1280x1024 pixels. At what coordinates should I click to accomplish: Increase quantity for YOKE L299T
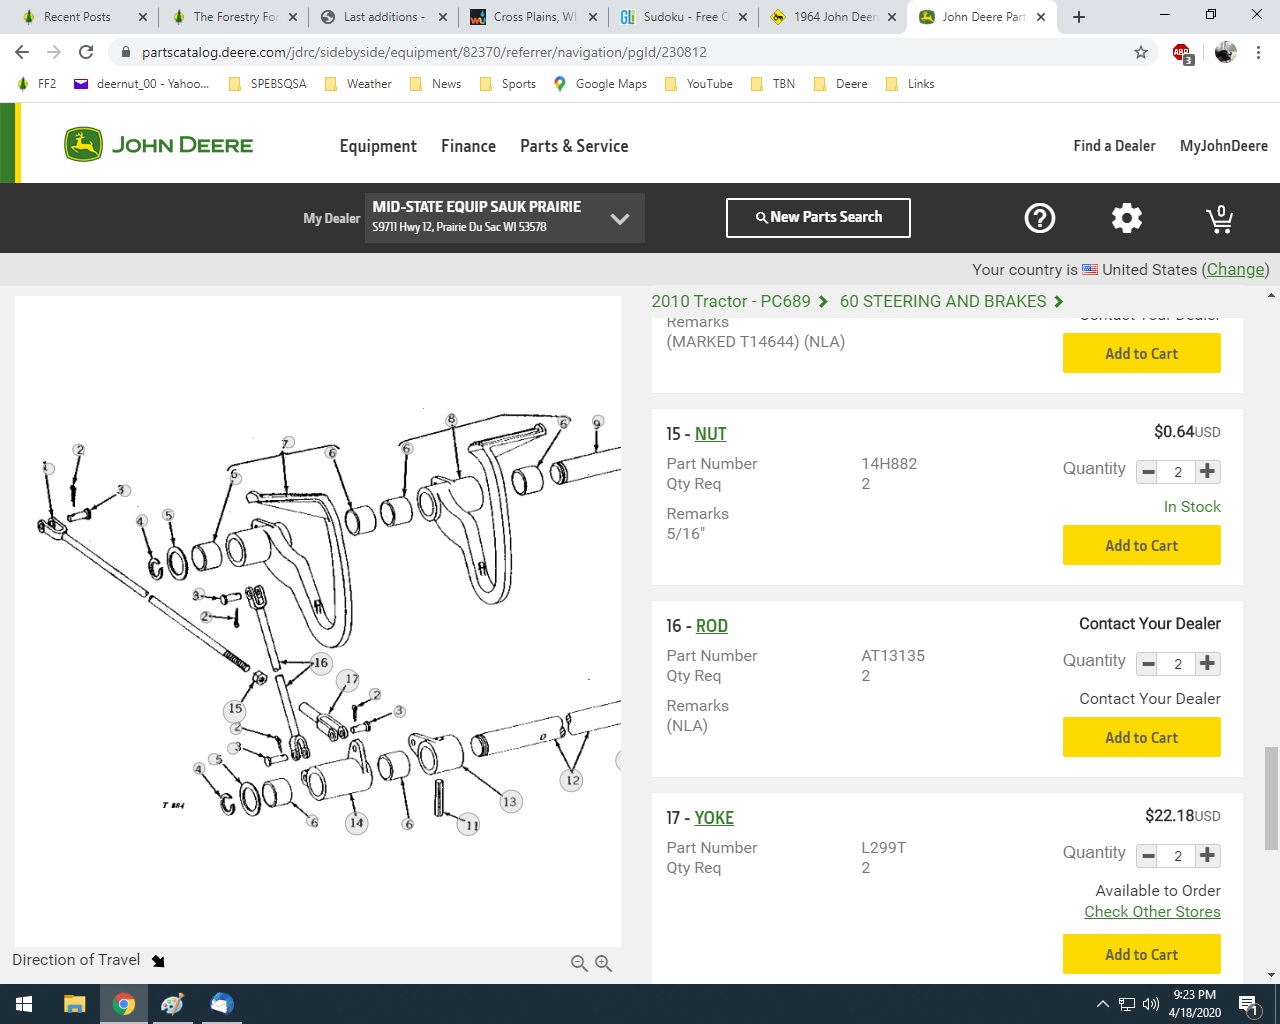point(1208,855)
